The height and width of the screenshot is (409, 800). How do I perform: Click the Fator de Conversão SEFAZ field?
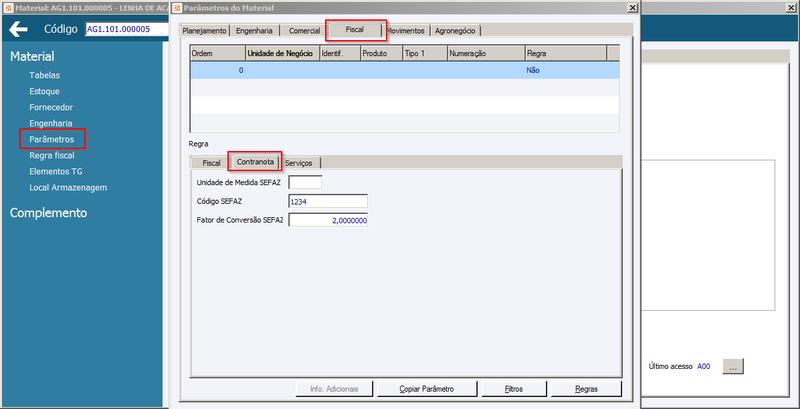328,220
